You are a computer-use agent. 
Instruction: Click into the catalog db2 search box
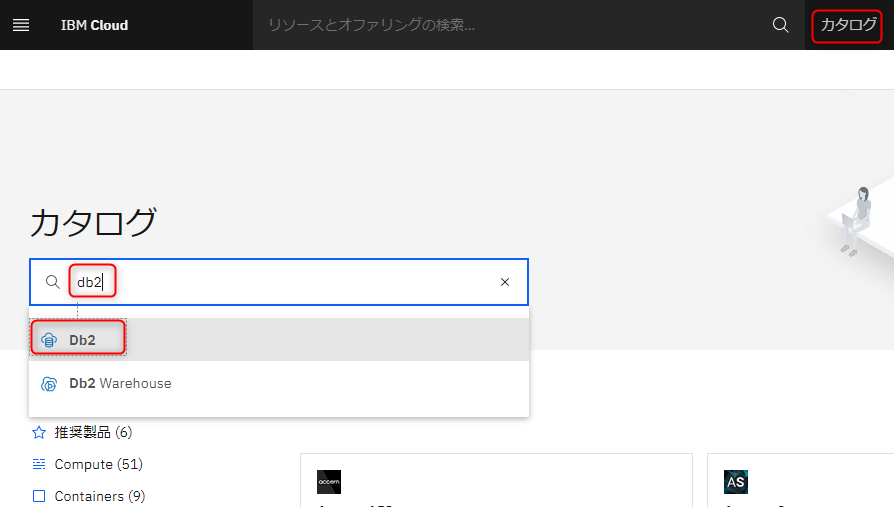pyautogui.click(x=279, y=282)
